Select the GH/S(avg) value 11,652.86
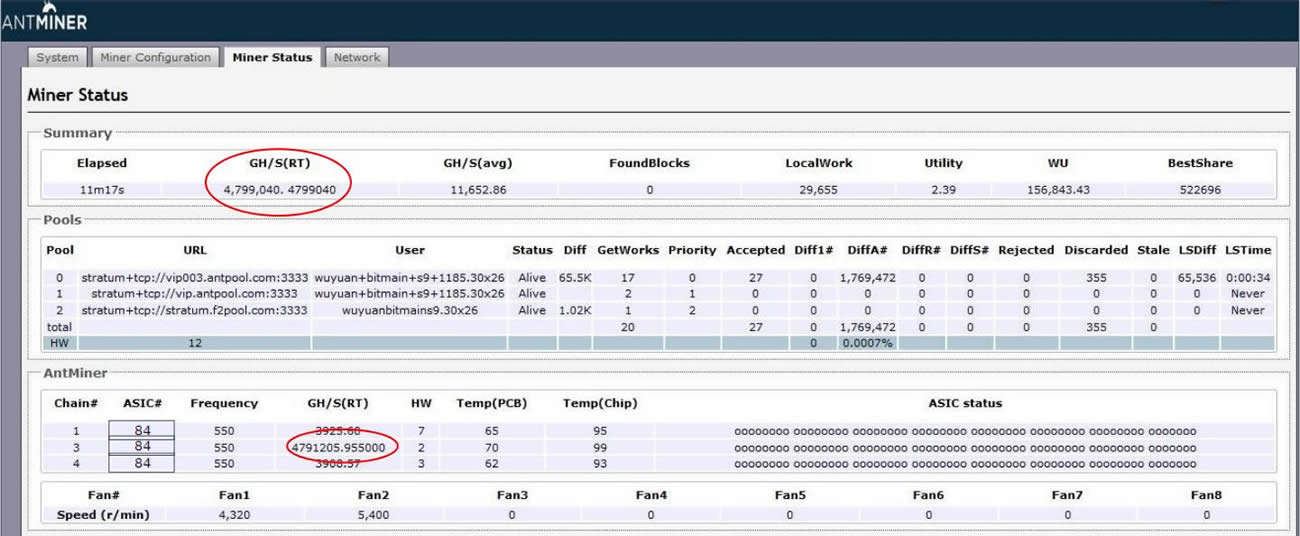The image size is (1300, 536). tap(478, 189)
